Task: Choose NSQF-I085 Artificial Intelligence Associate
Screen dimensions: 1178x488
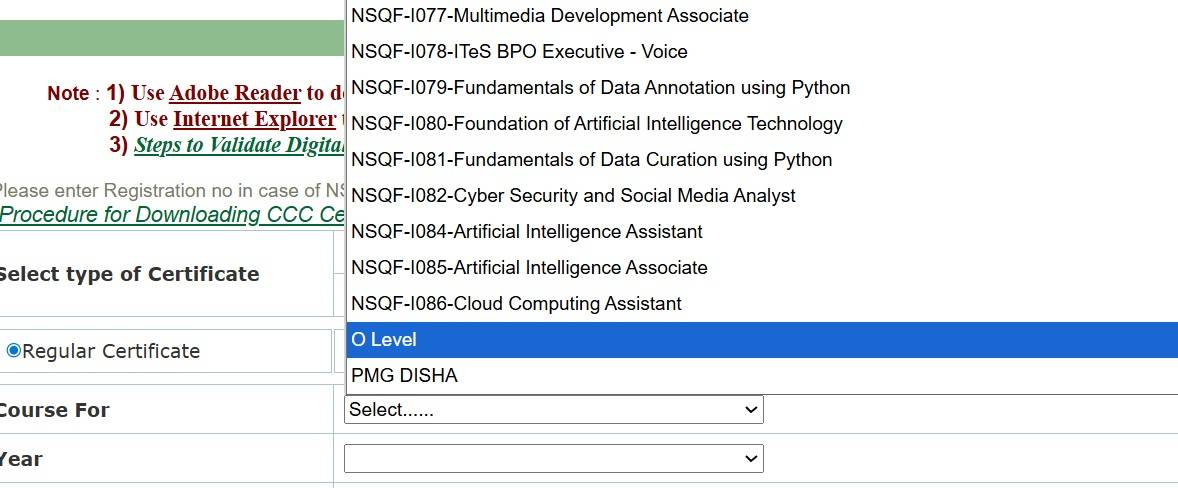Action: pos(529,268)
